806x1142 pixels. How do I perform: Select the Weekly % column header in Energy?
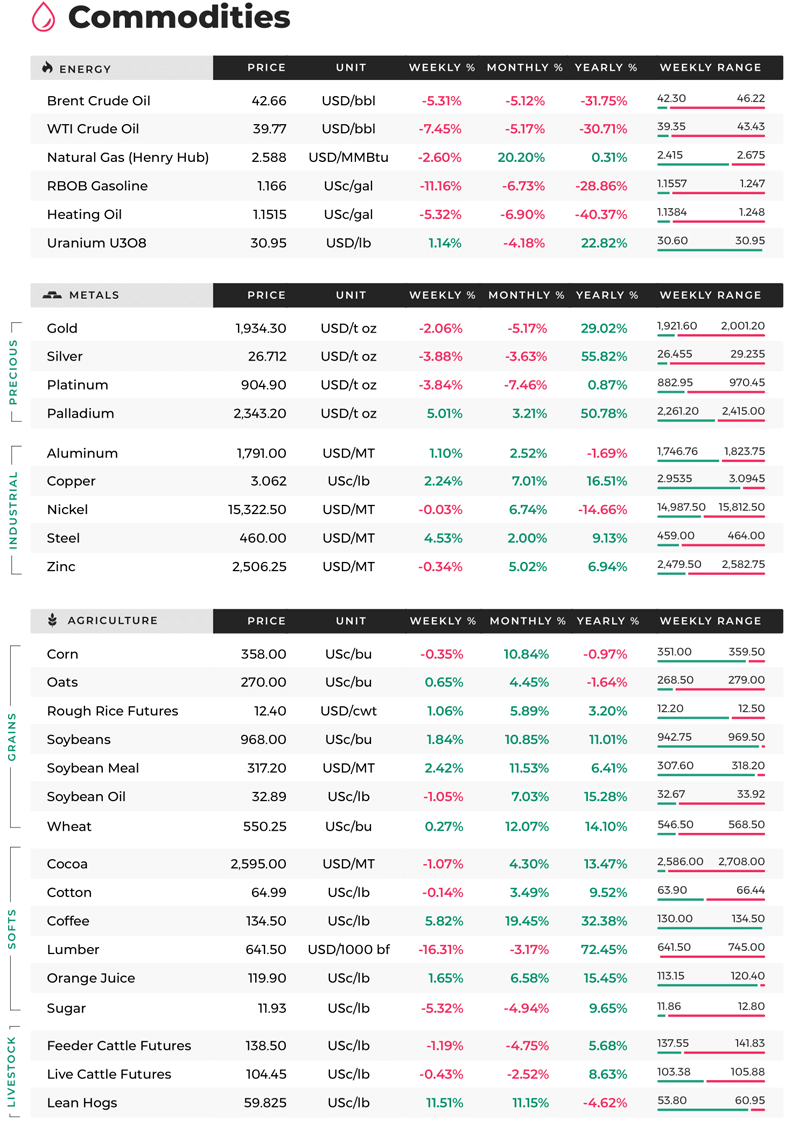pyautogui.click(x=442, y=68)
